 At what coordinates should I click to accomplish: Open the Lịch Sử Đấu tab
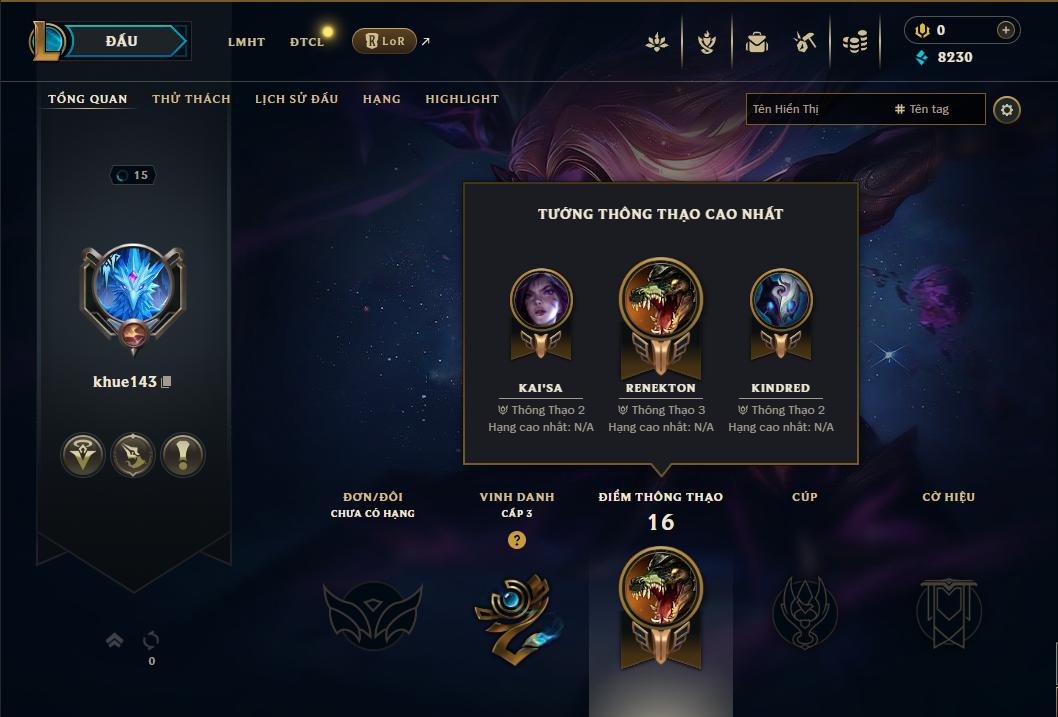tap(296, 99)
